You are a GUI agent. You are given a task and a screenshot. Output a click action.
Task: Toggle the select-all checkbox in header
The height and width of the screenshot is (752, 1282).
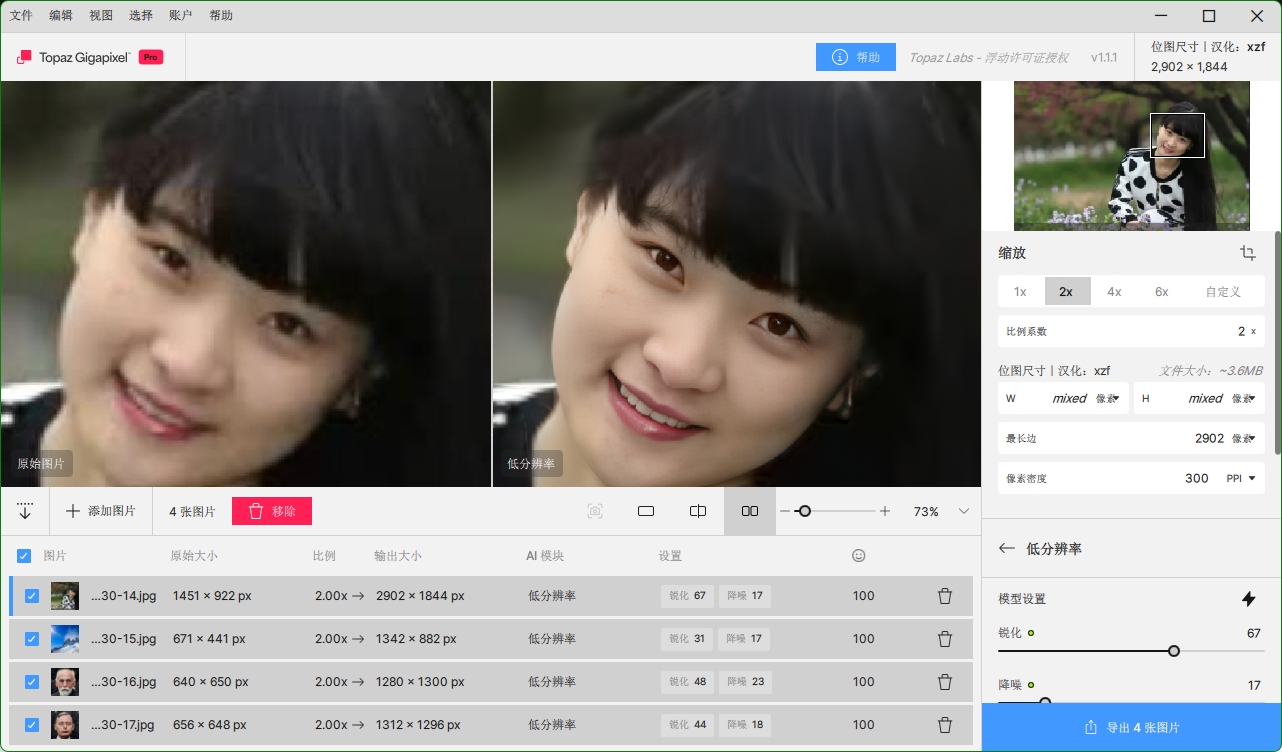(x=24, y=556)
